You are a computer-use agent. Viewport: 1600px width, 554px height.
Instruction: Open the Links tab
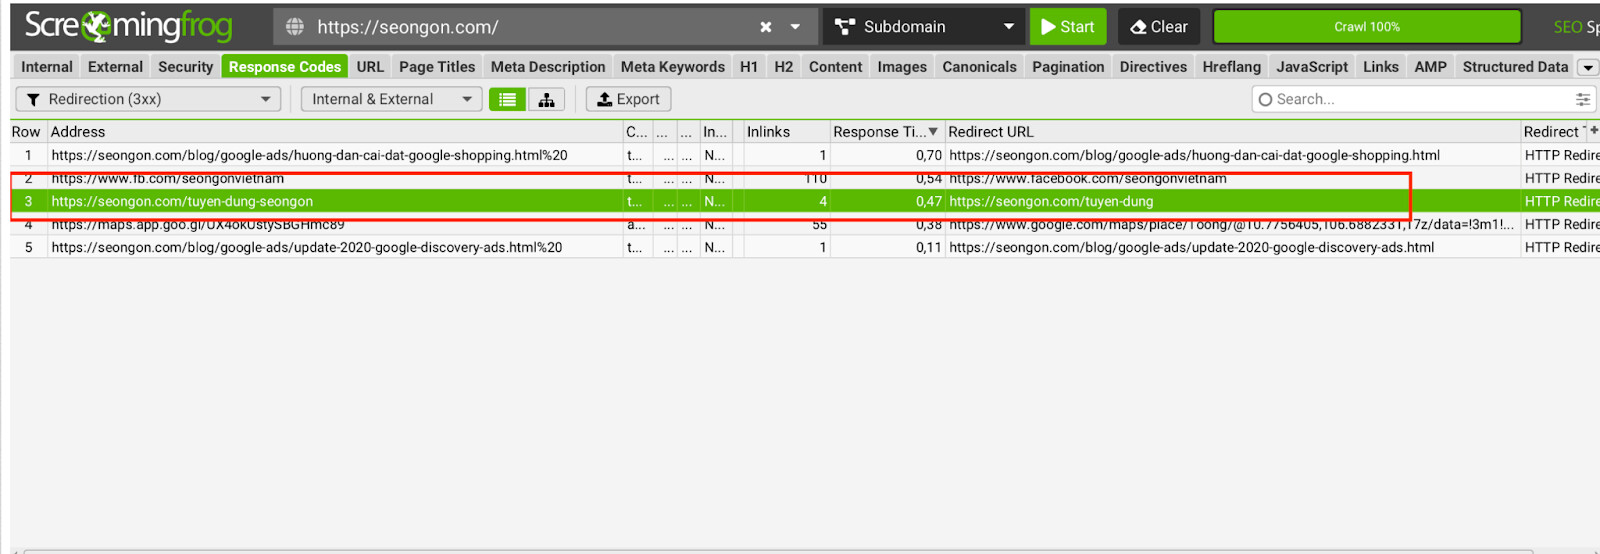point(1381,67)
